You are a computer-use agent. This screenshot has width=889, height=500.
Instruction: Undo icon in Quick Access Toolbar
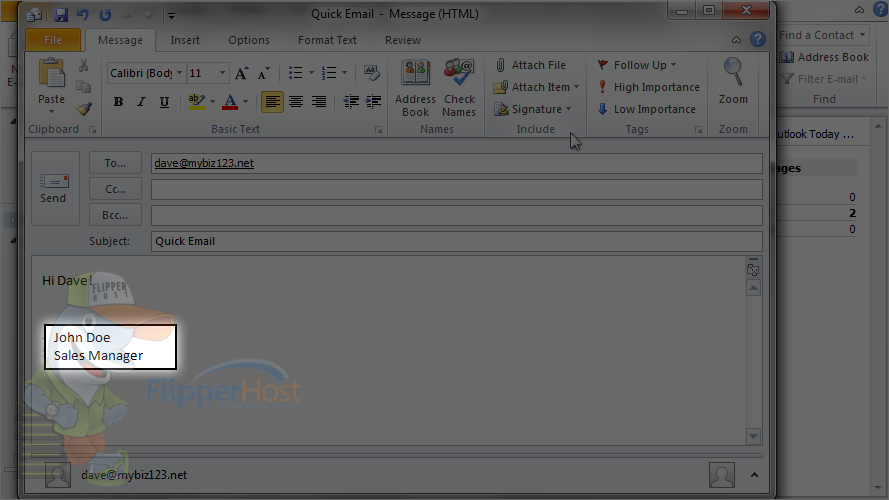[83, 15]
